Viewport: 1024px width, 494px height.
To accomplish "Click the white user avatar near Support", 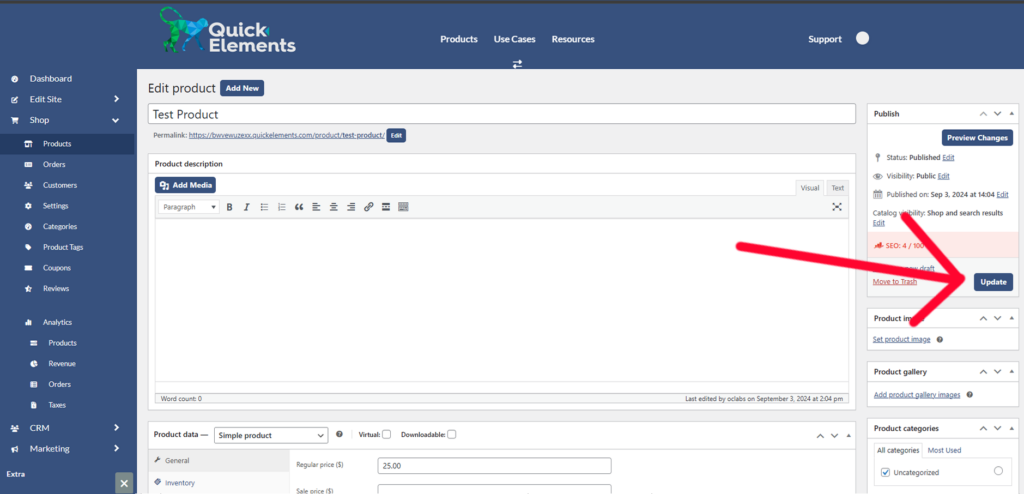I will [863, 39].
